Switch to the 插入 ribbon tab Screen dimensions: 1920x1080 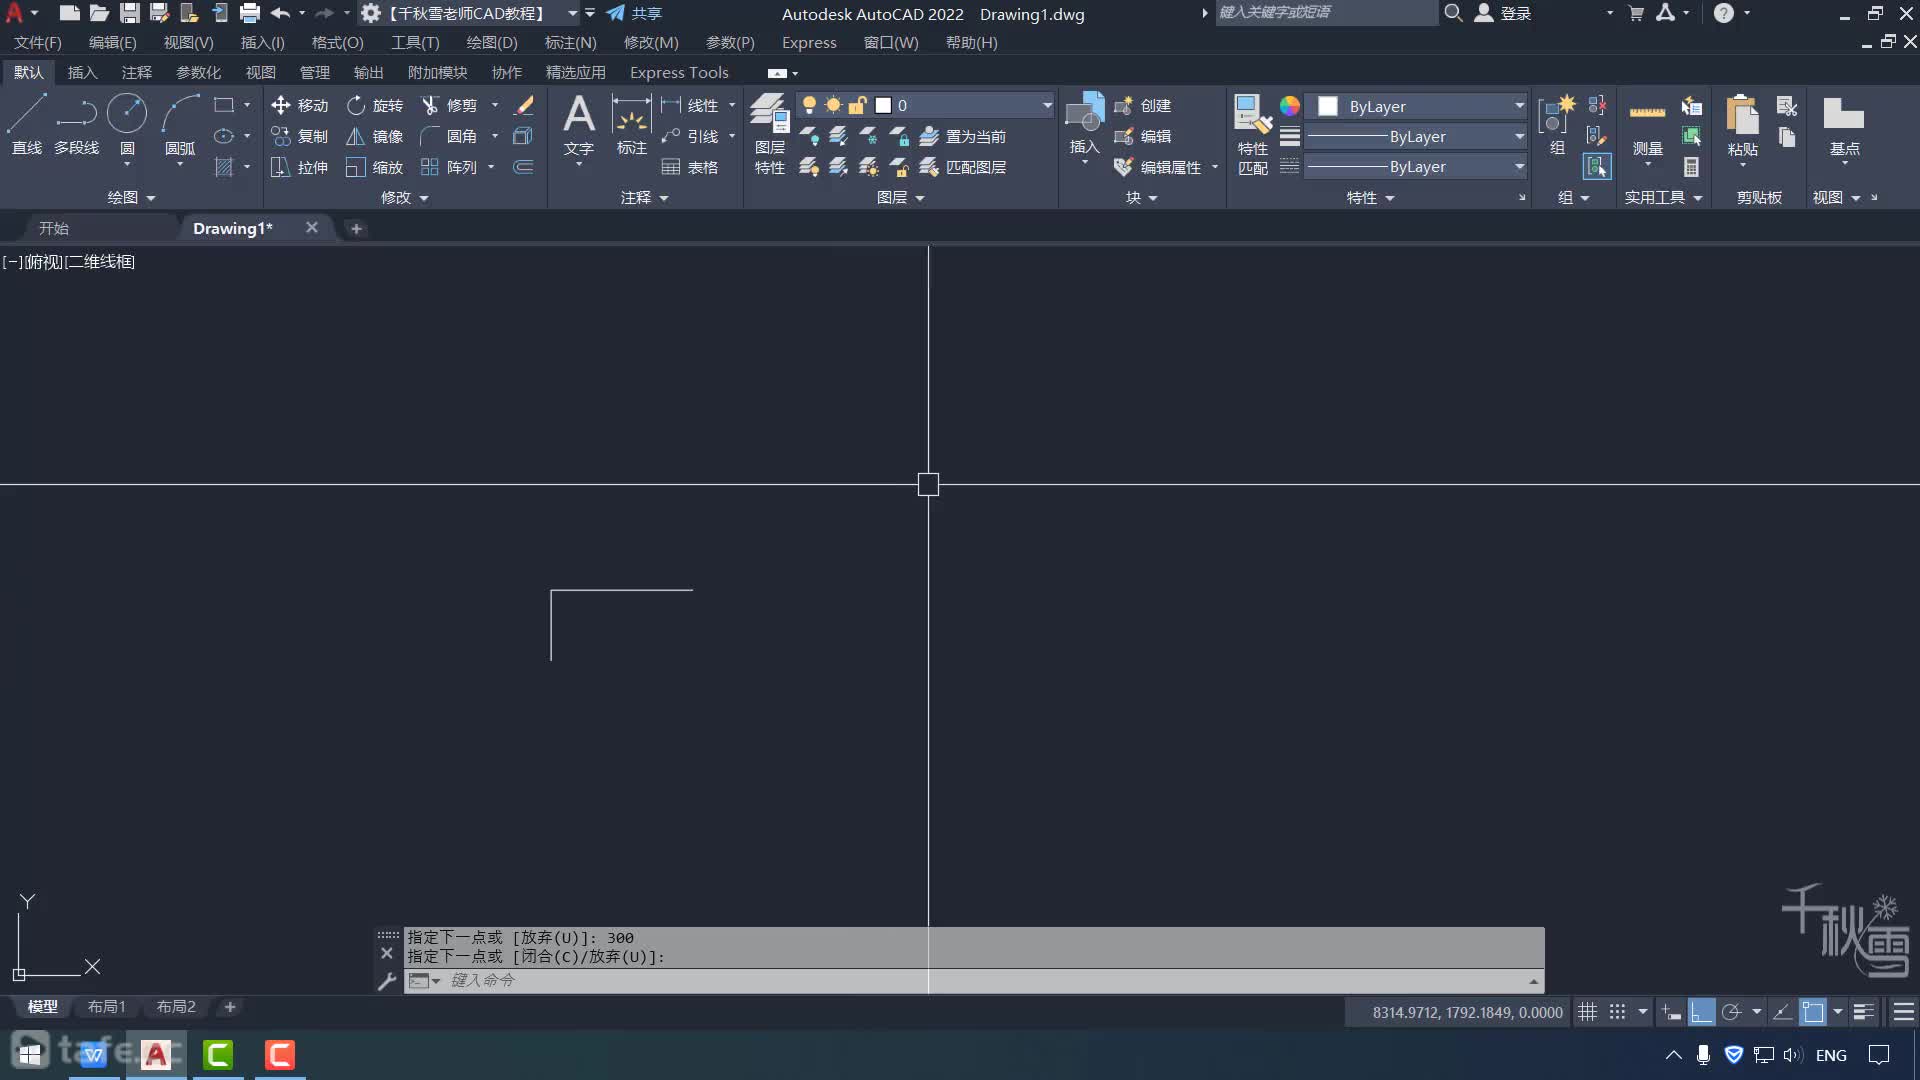click(82, 72)
